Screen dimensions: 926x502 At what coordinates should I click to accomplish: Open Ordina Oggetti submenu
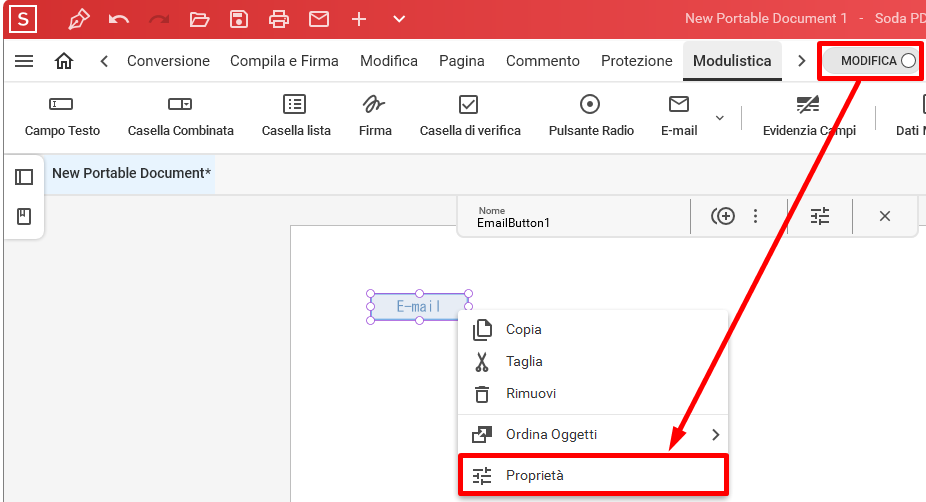(593, 435)
